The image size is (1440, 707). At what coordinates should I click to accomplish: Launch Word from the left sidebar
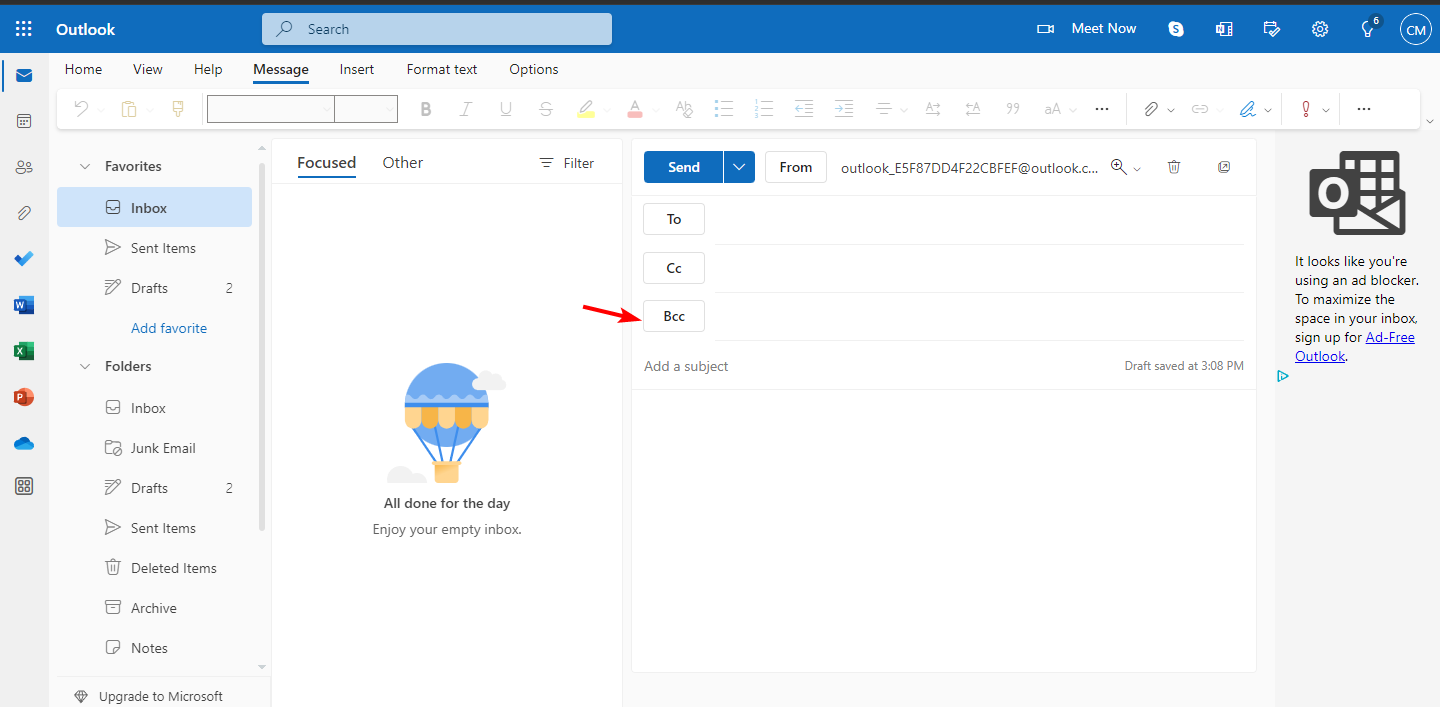point(23,304)
